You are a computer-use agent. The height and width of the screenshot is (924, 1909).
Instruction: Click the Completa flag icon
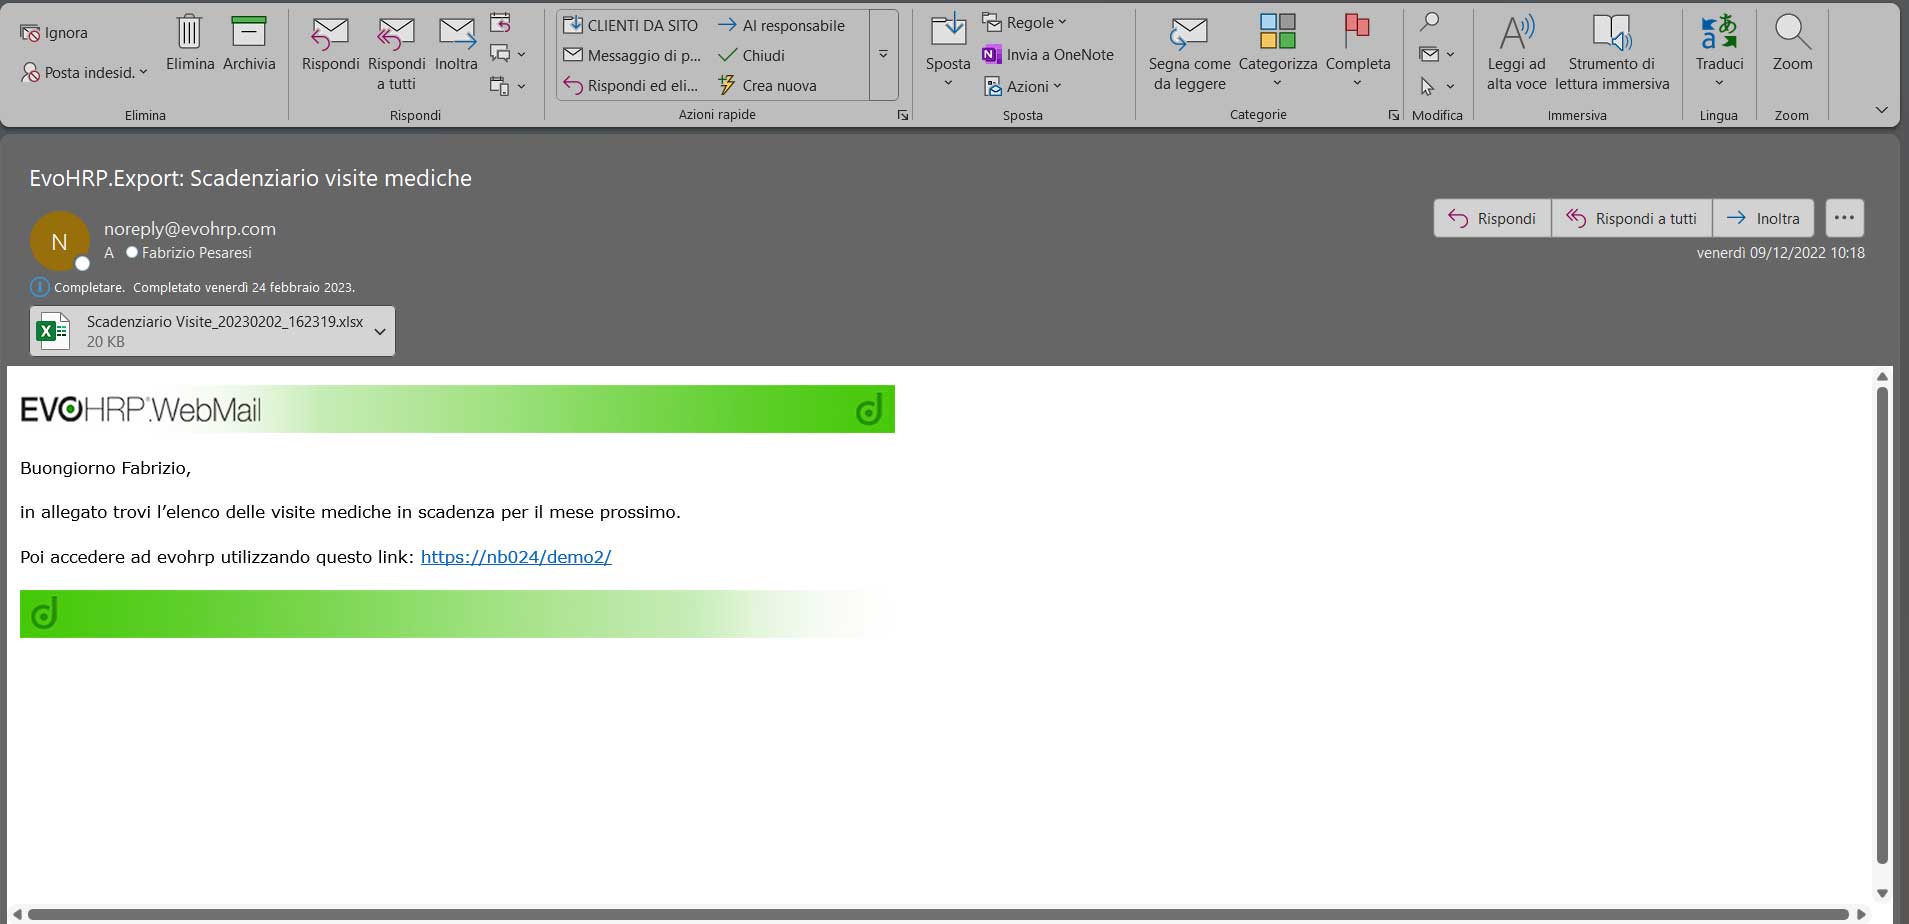point(1357,32)
